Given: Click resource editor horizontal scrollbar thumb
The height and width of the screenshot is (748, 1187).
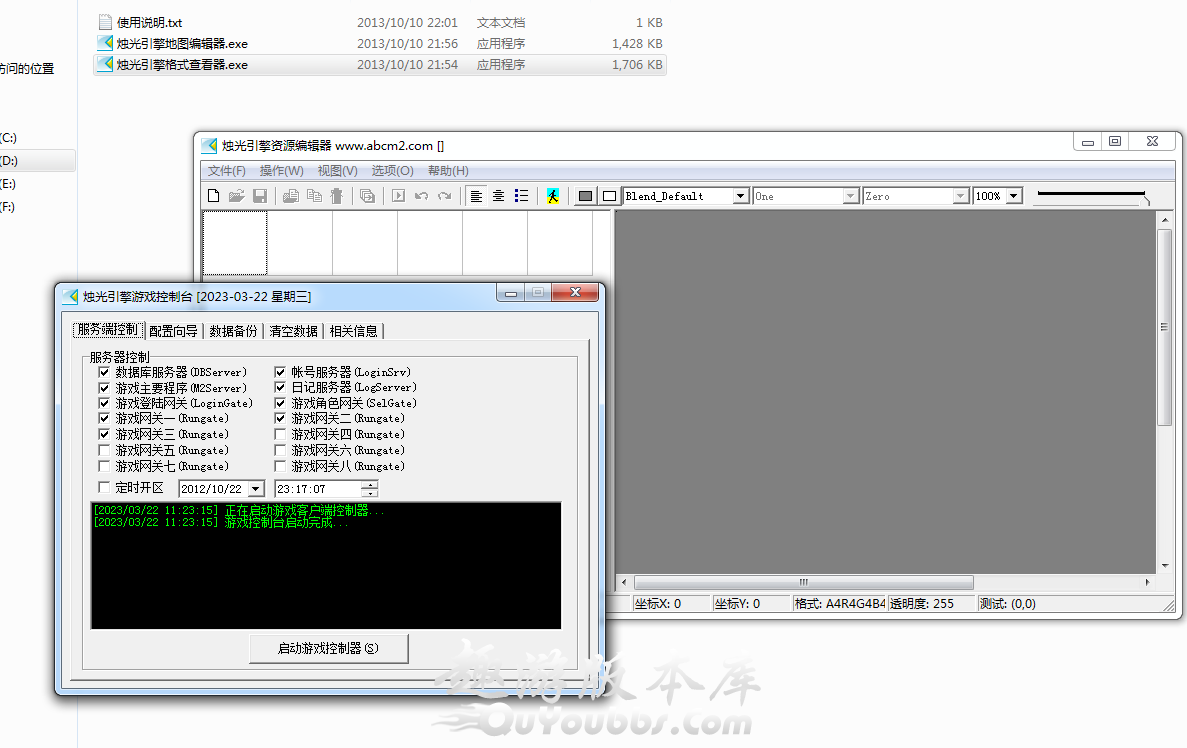Looking at the screenshot, I should tap(803, 582).
